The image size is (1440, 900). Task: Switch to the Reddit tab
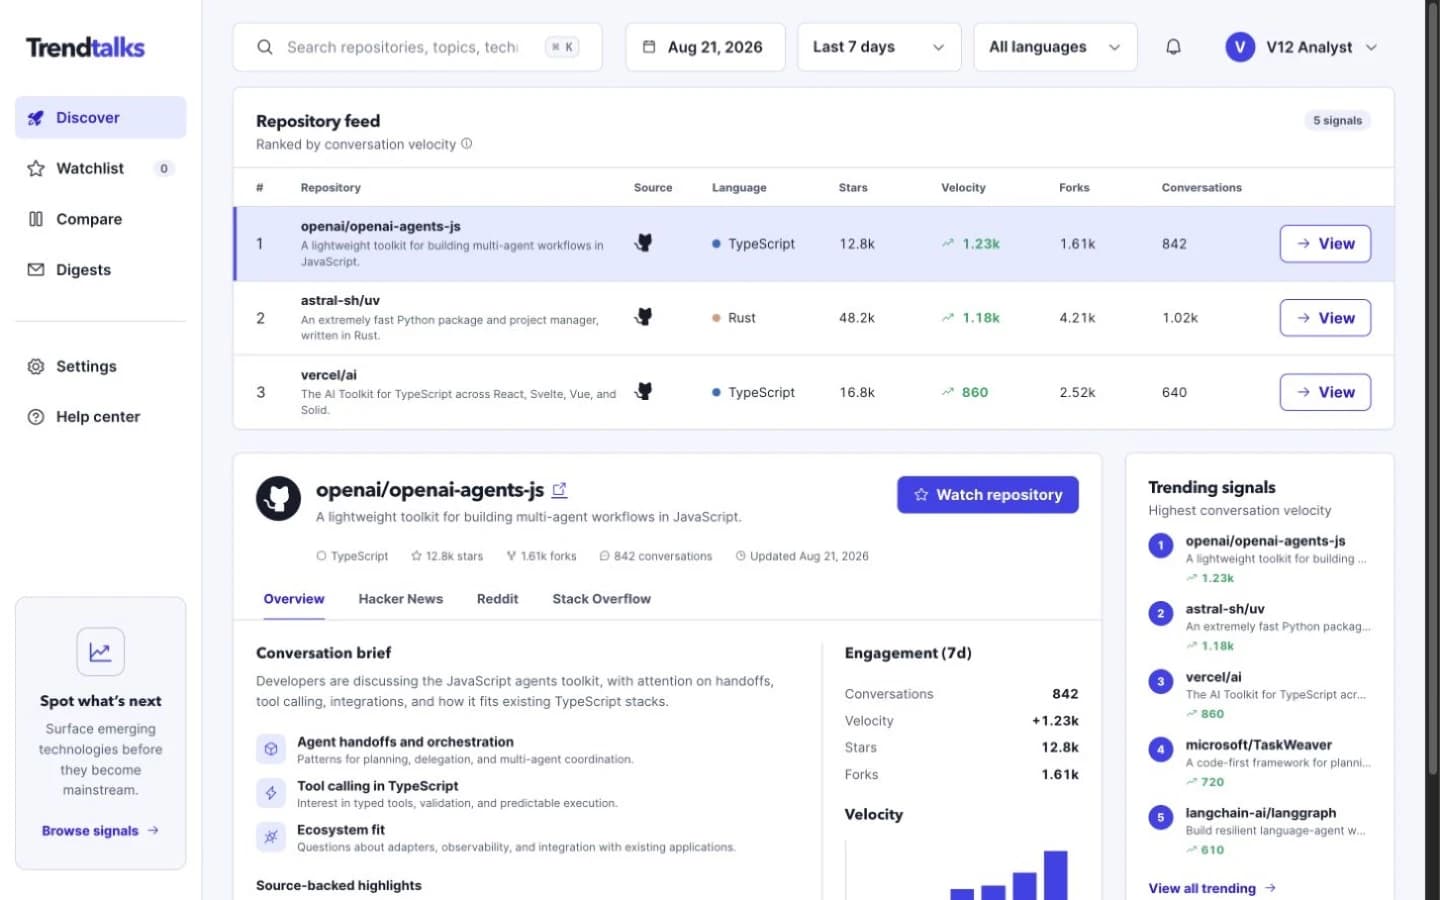click(x=497, y=599)
